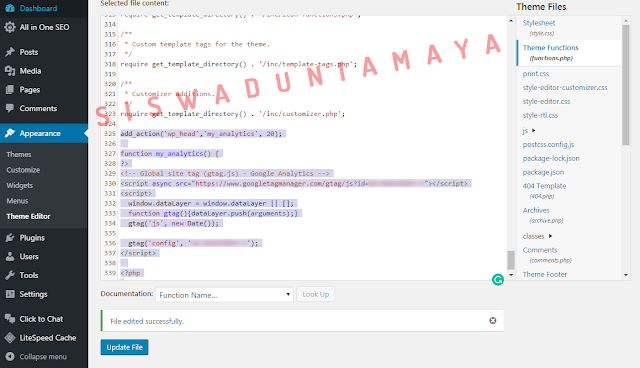Select Appearance menu label
Image resolution: width=640 pixels, height=368 pixels.
pos(40,133)
